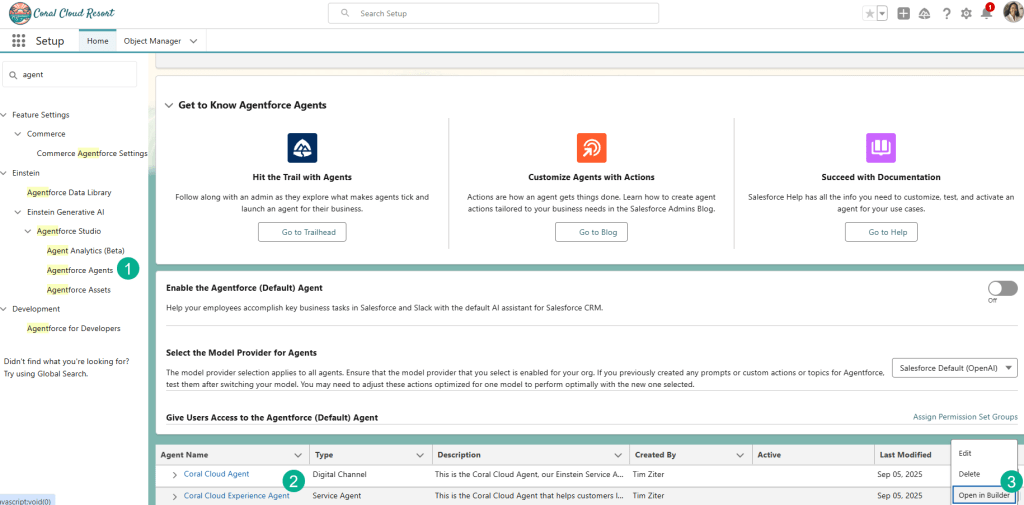This screenshot has width=1024, height=505.
Task: Click the Help question mark icon
Action: (946, 14)
